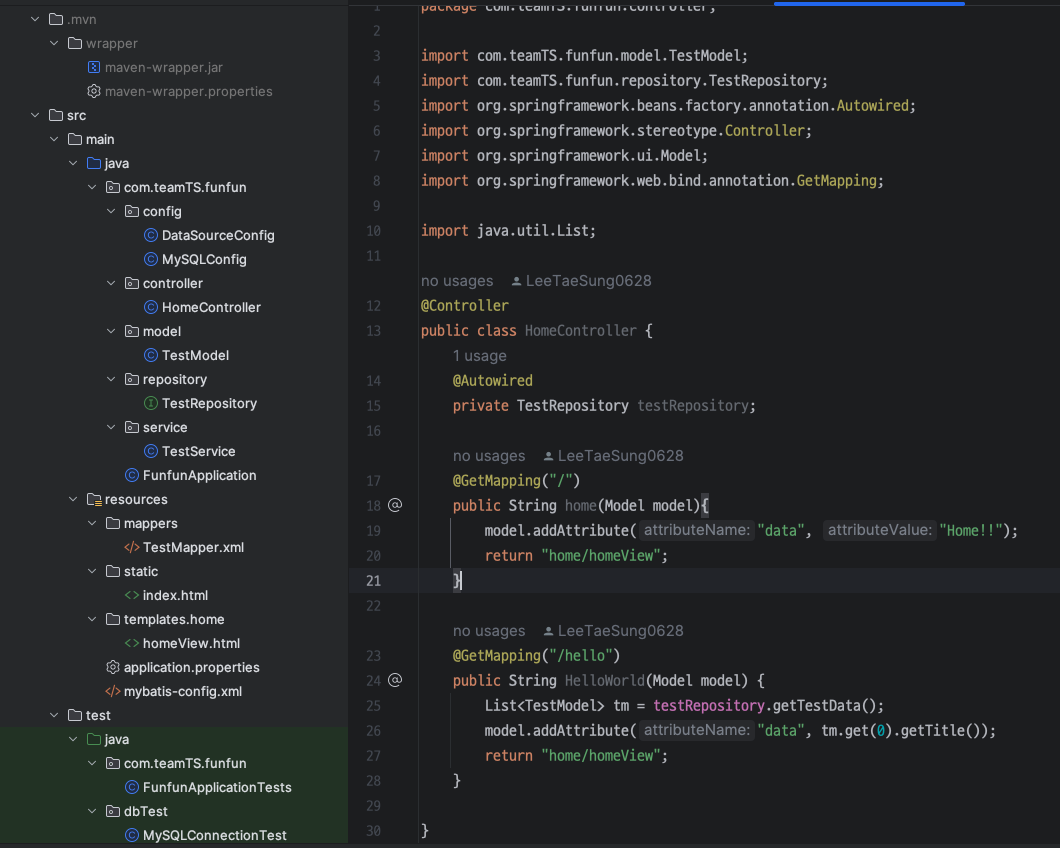The image size is (1060, 848).
Task: Click the HomeController class icon in tree
Action: point(151,307)
